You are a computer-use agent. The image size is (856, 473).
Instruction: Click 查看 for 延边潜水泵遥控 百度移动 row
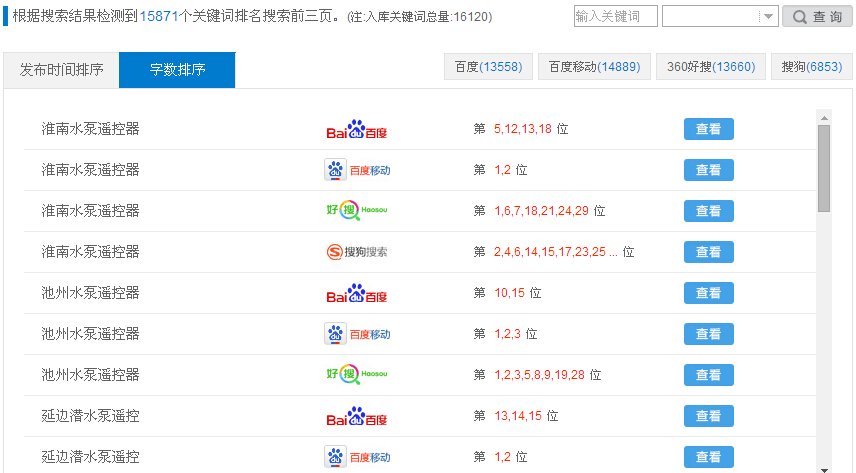tap(709, 457)
